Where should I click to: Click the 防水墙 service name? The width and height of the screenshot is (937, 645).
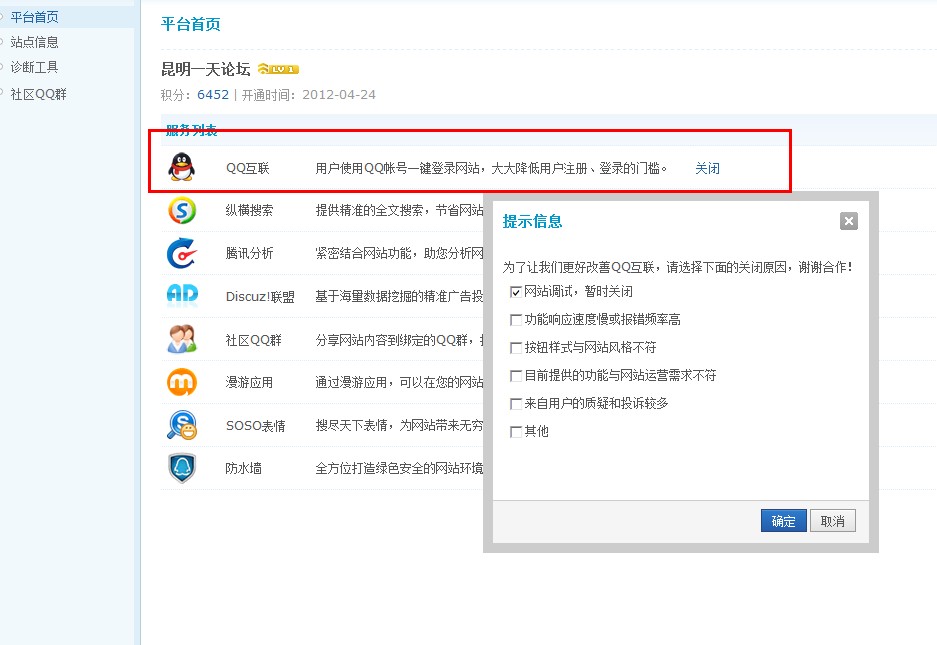243,469
